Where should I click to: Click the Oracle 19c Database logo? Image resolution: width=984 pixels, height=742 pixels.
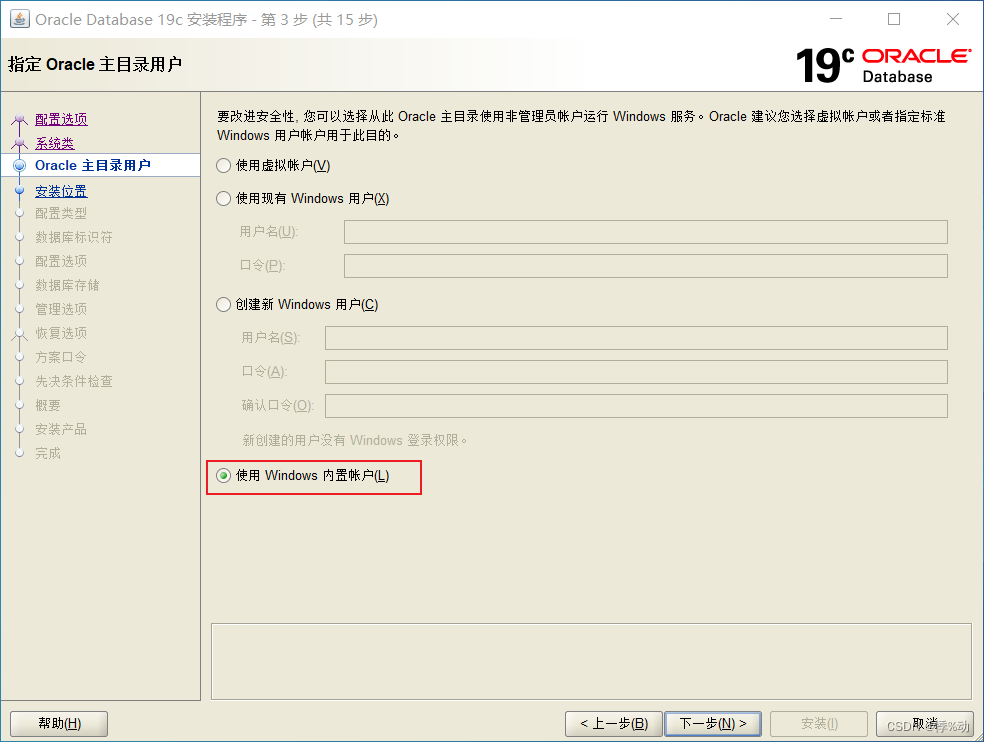(x=884, y=65)
